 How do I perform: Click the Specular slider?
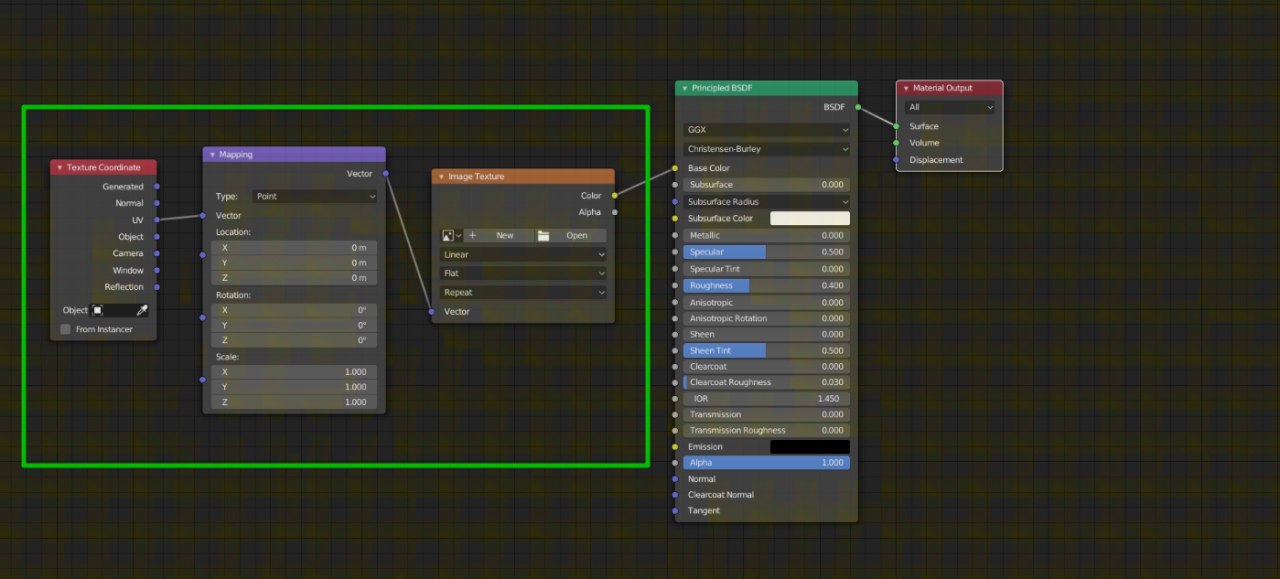[x=767, y=252]
